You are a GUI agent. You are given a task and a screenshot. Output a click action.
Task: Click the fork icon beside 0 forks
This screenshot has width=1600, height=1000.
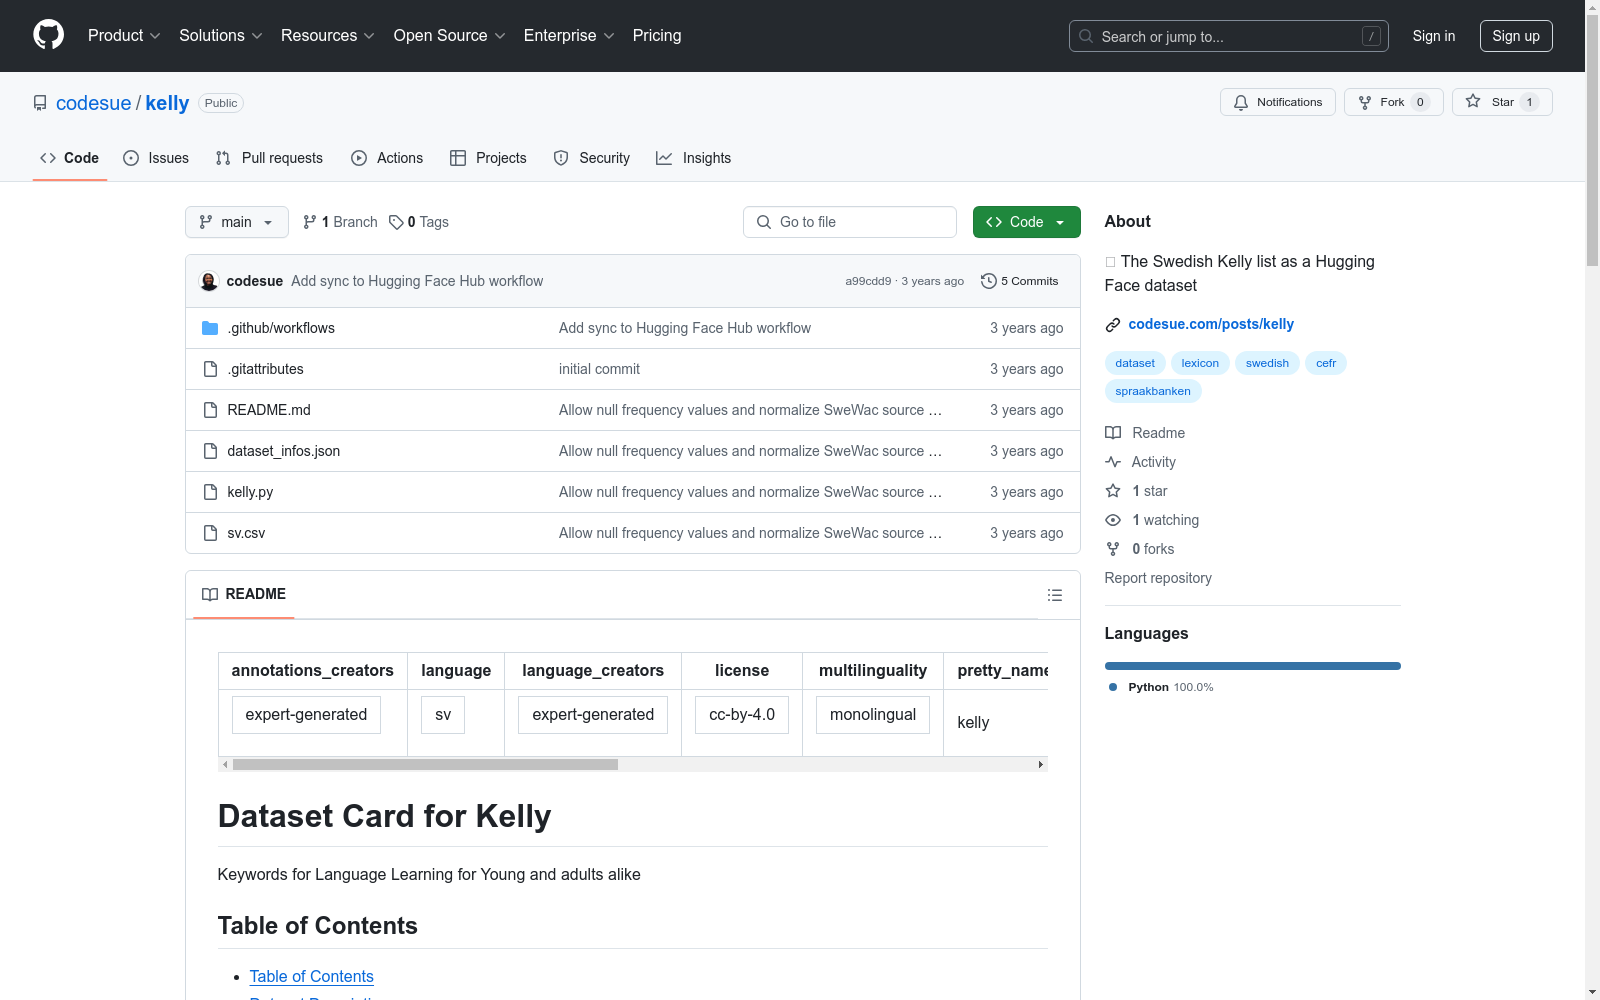(x=1113, y=549)
